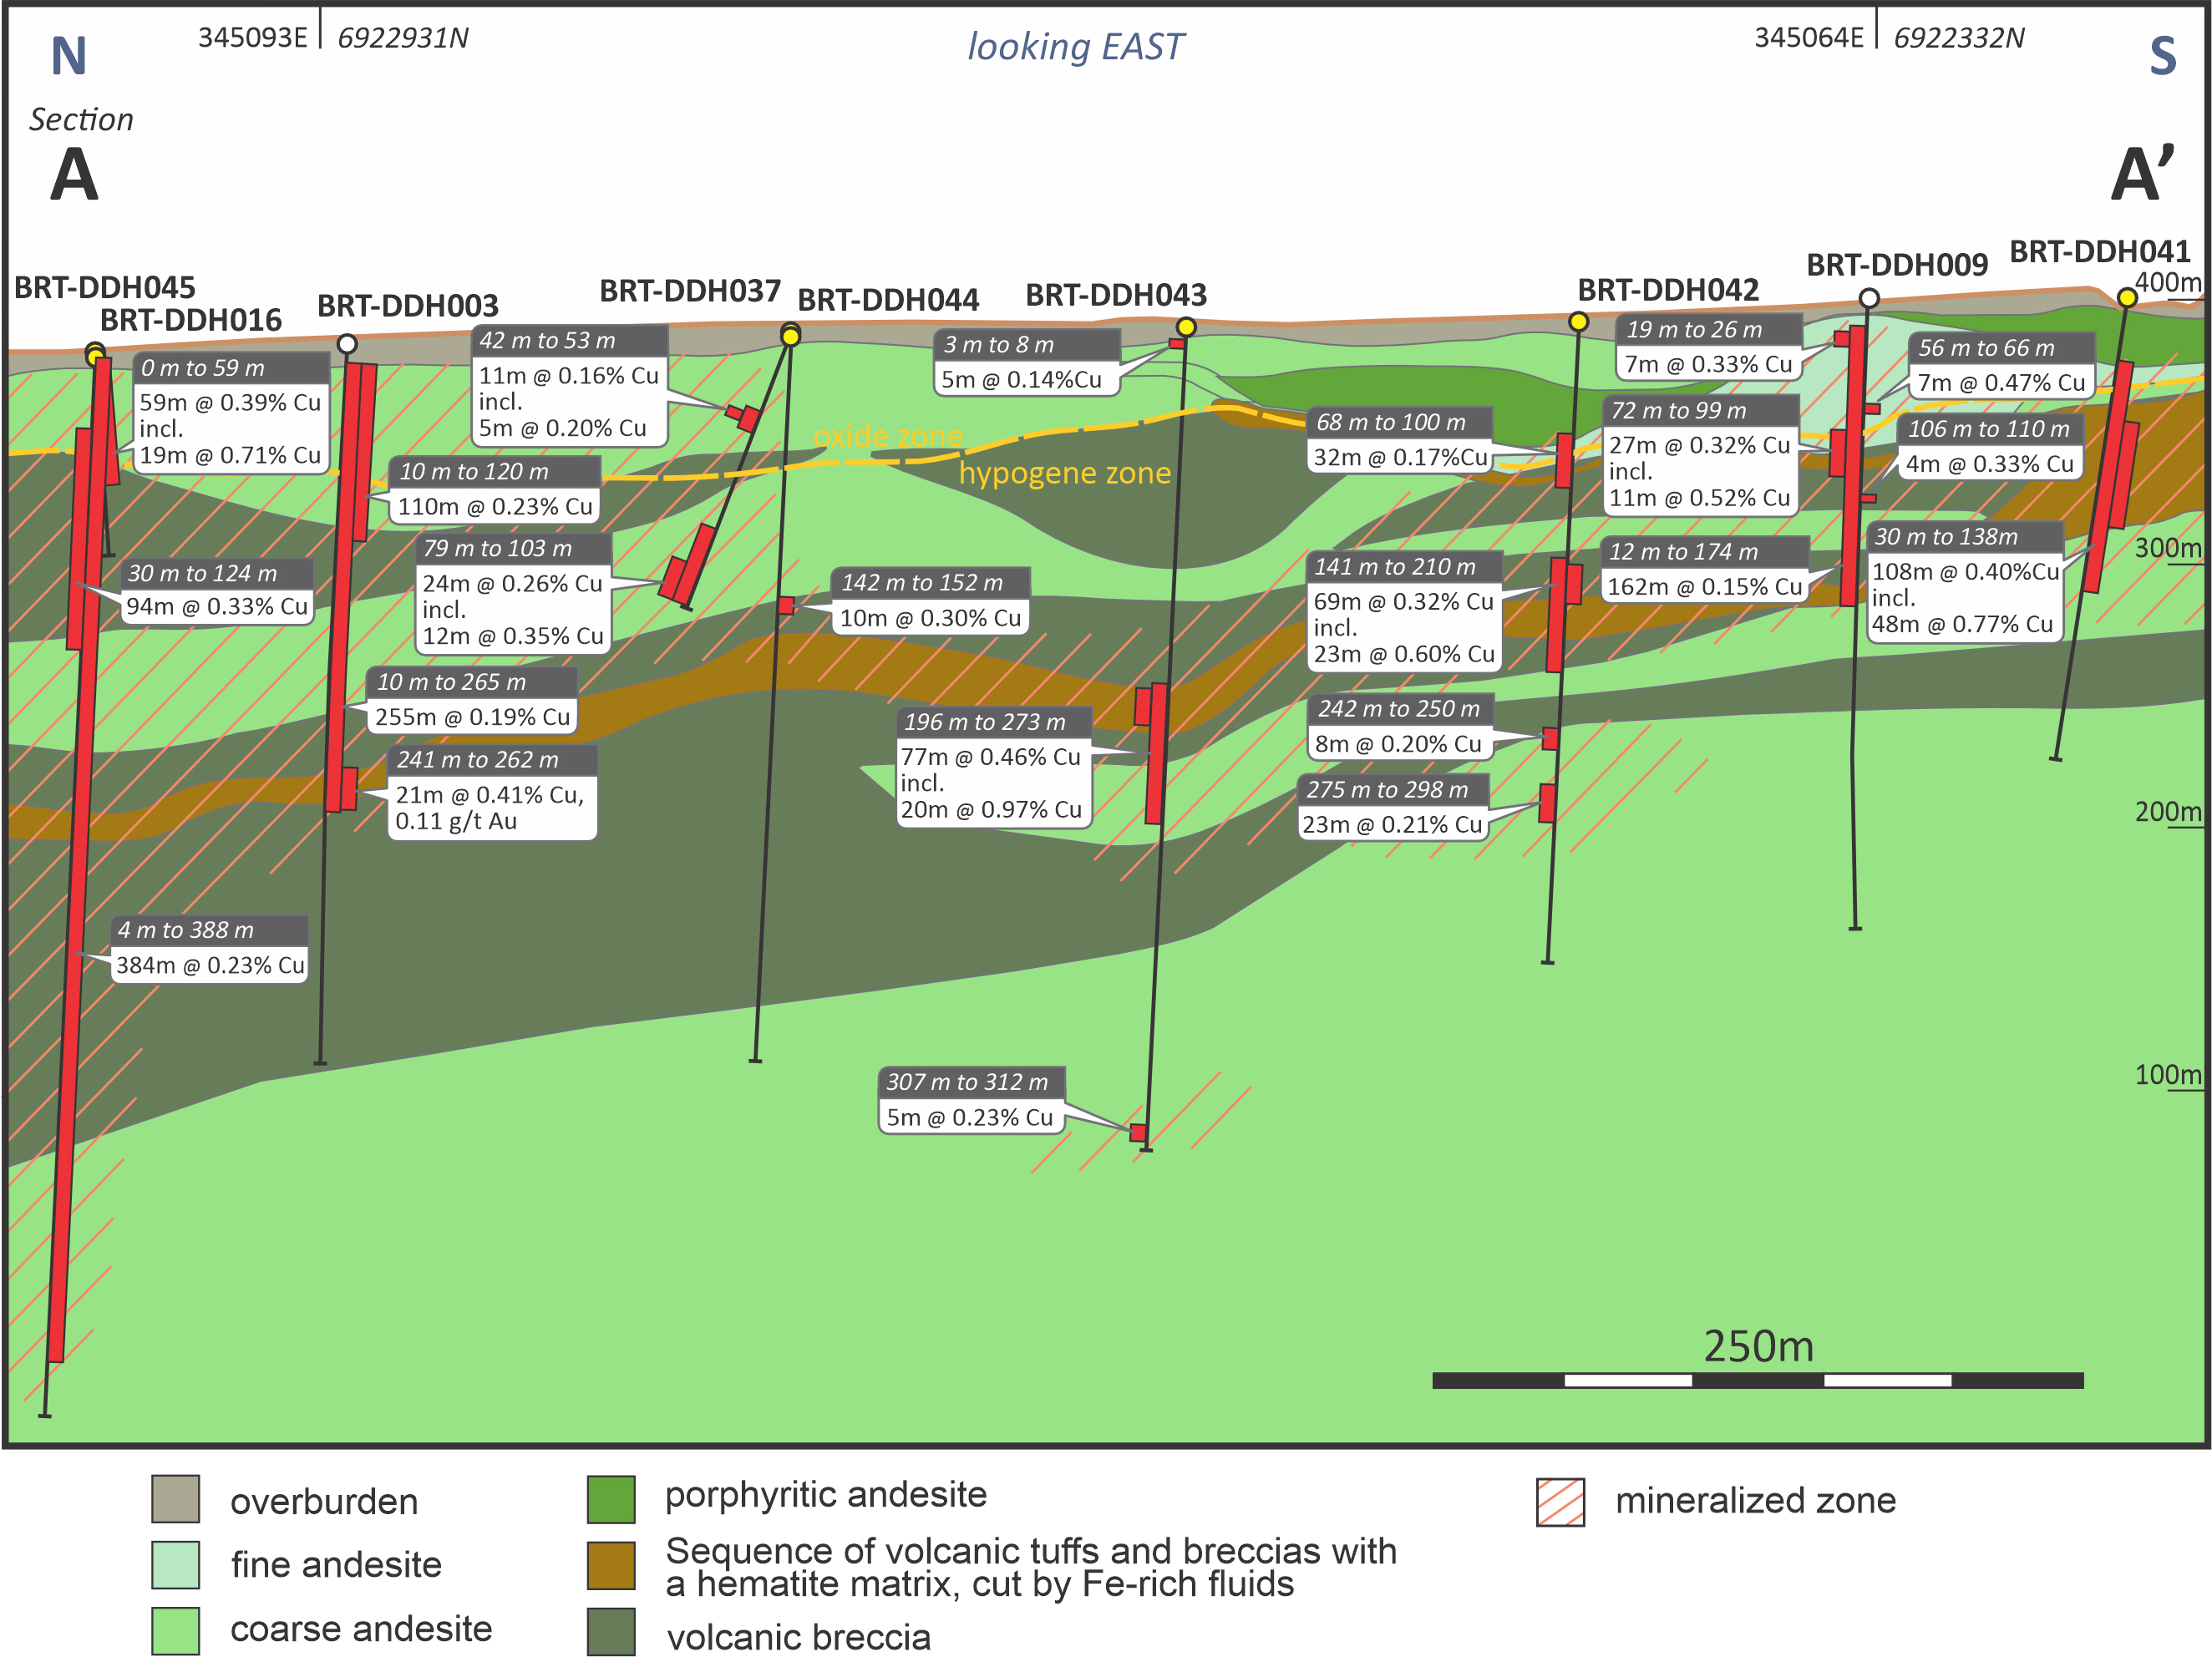This screenshot has width=2212, height=1657.
Task: Click the BRT-DDH045 drill hole label
Action: (x=105, y=287)
